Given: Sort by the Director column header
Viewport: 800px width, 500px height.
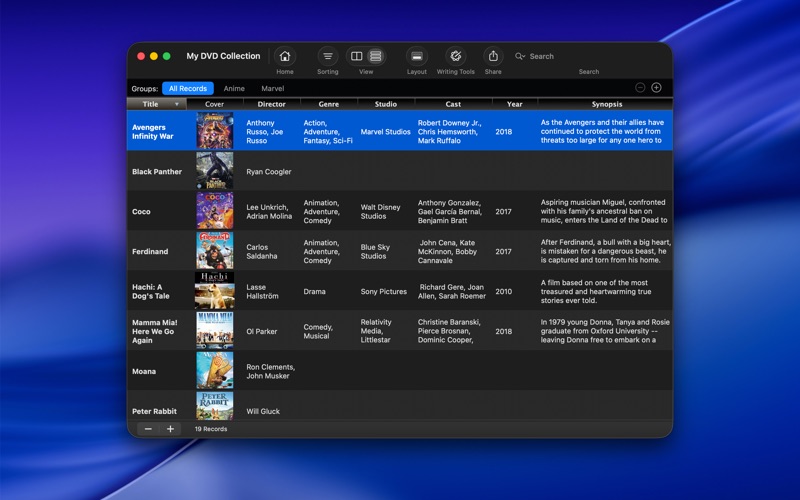Looking at the screenshot, I should click(271, 104).
